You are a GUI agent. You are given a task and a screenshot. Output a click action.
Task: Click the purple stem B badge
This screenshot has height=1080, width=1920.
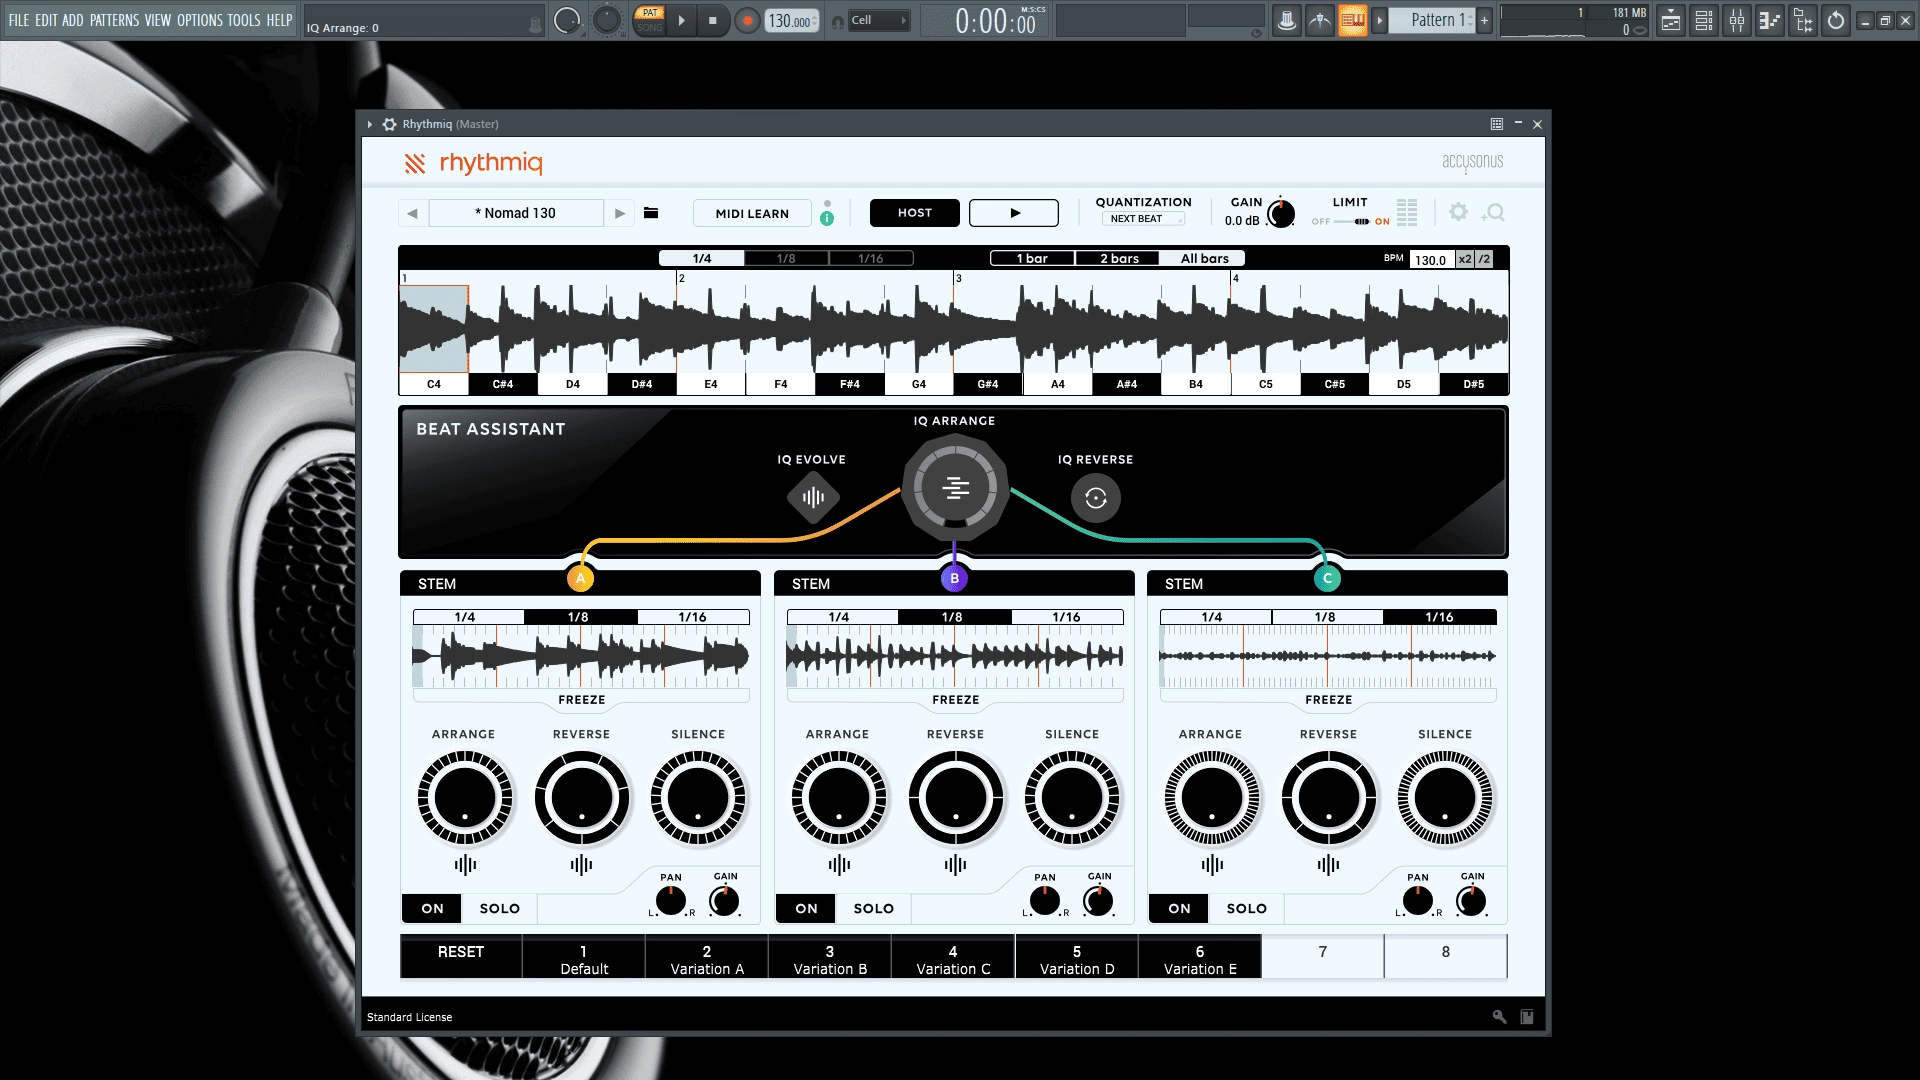954,578
